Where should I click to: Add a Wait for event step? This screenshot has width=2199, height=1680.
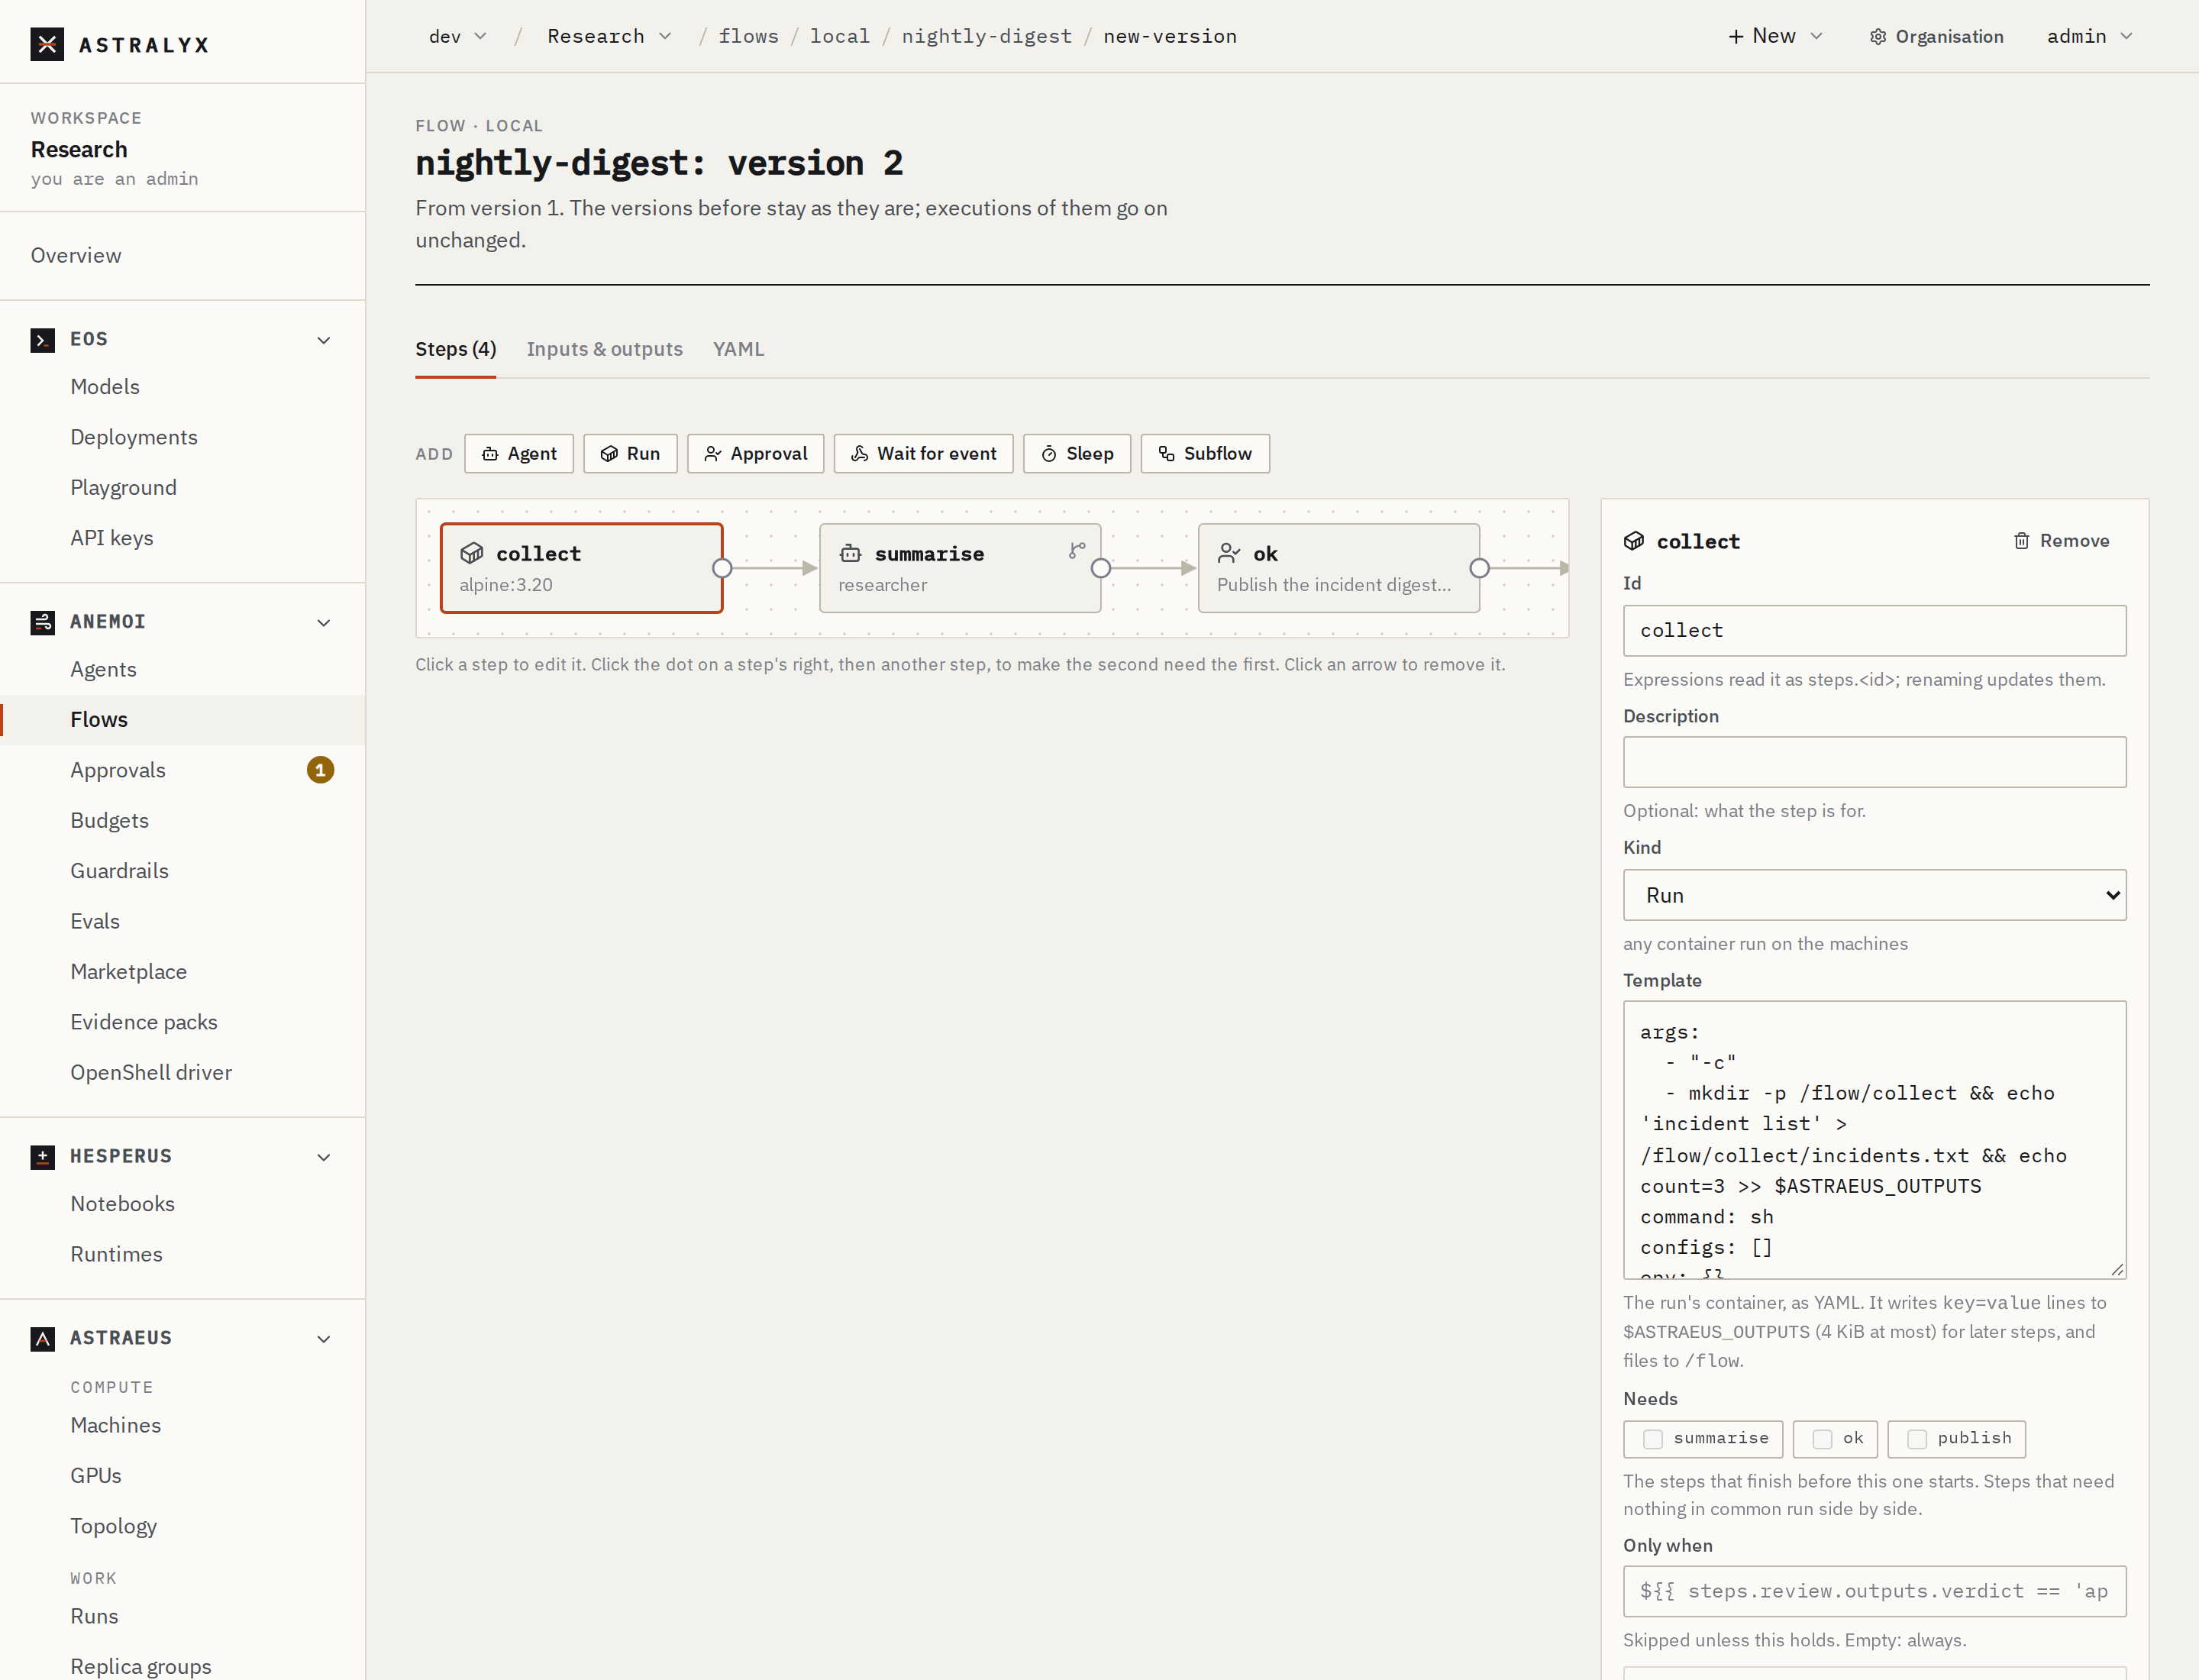tap(923, 454)
